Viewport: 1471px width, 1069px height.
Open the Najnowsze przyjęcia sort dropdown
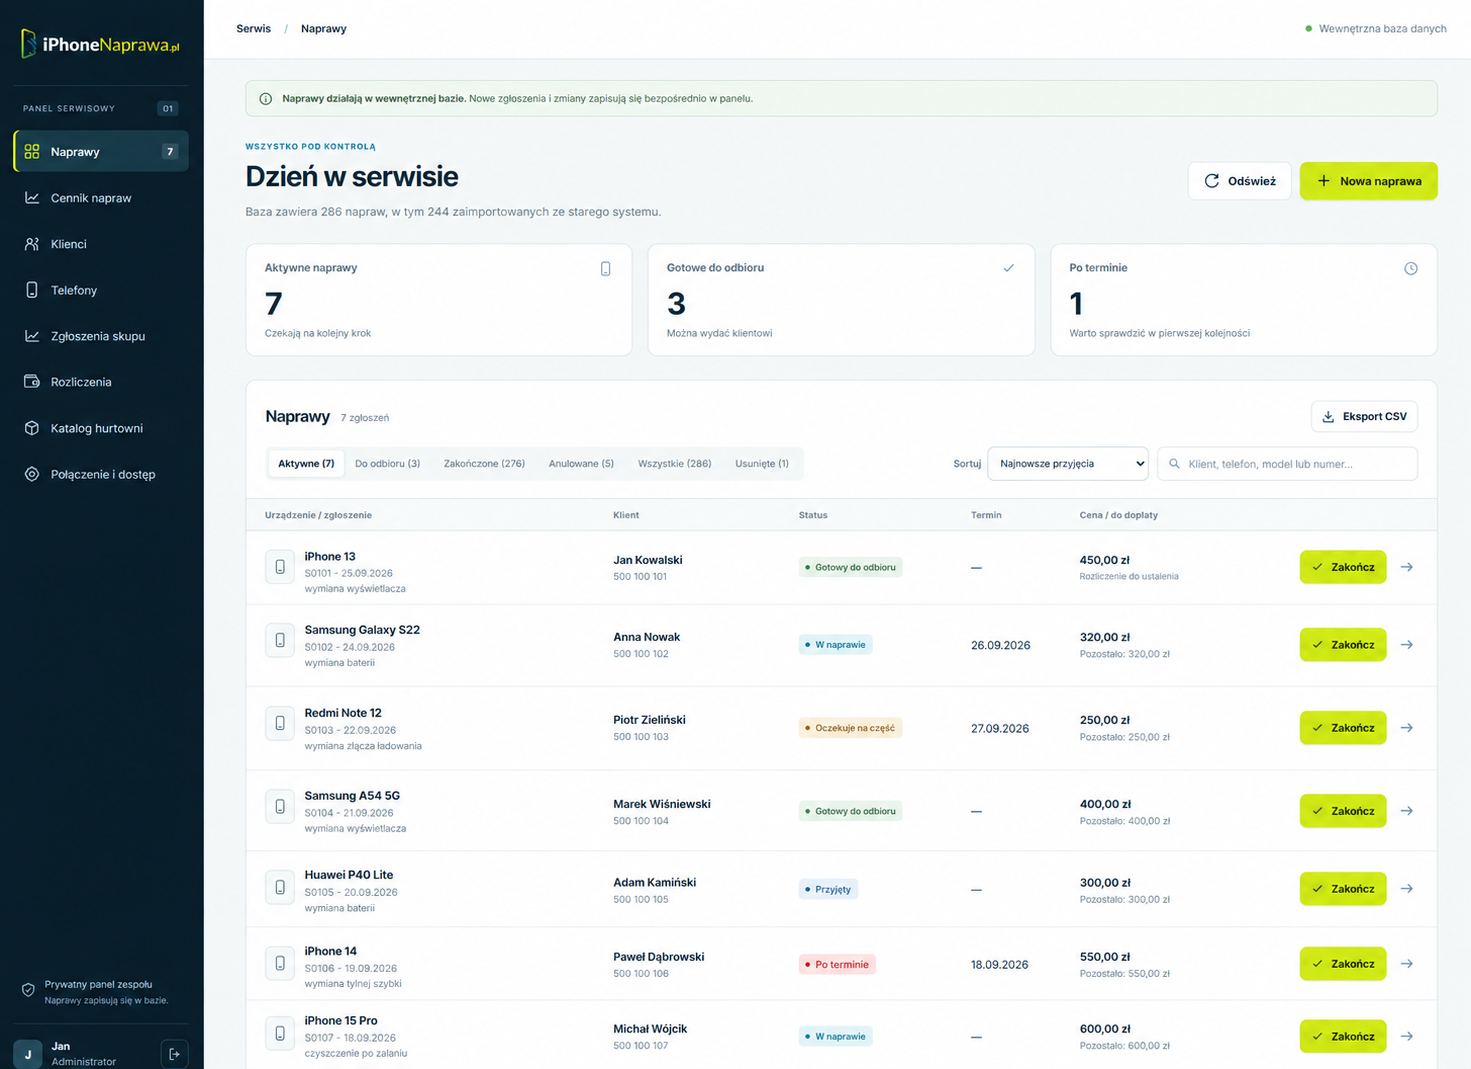coord(1067,464)
